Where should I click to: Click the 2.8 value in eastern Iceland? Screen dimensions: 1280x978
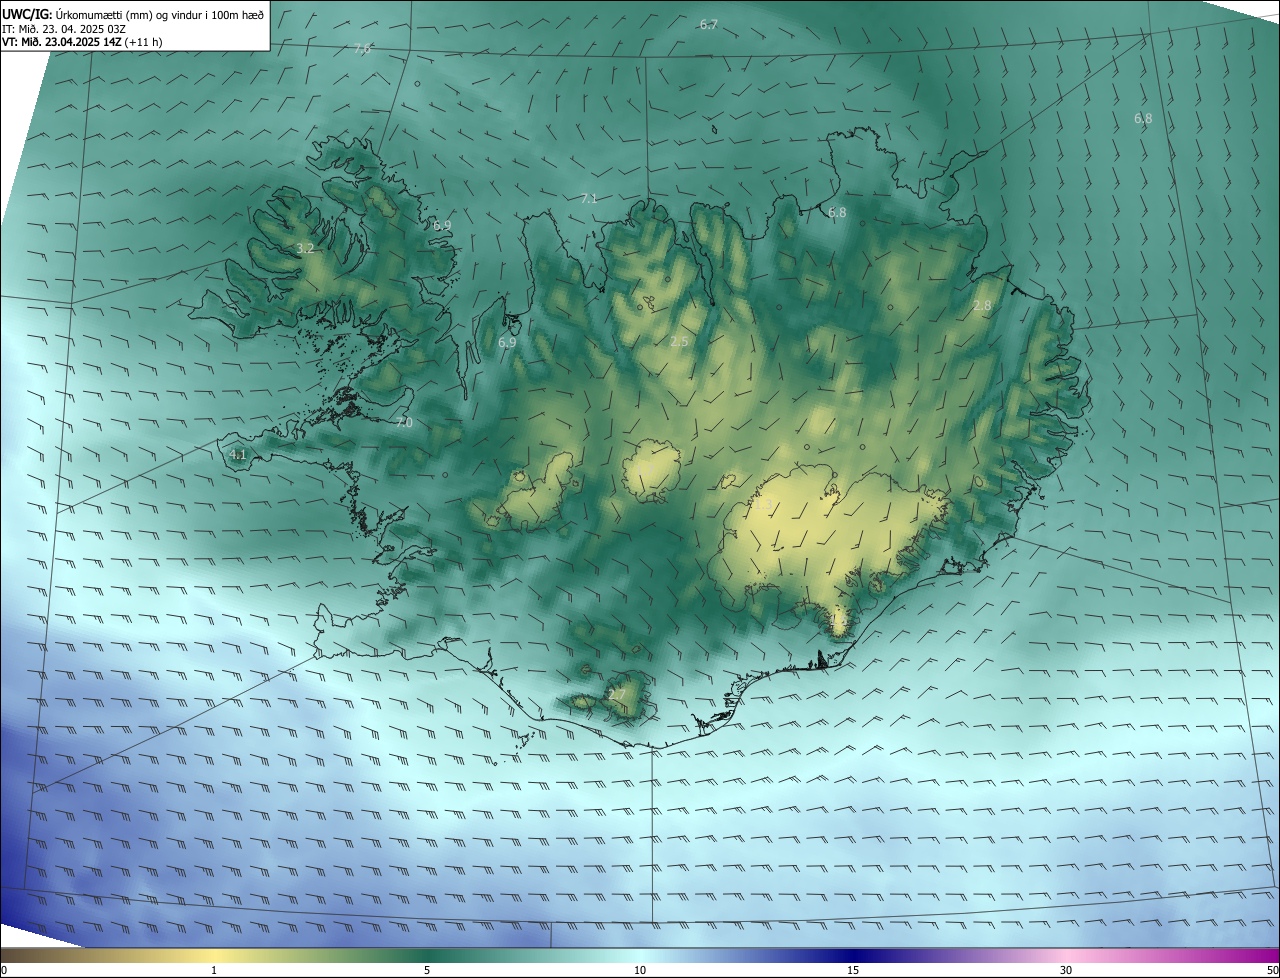(982, 305)
